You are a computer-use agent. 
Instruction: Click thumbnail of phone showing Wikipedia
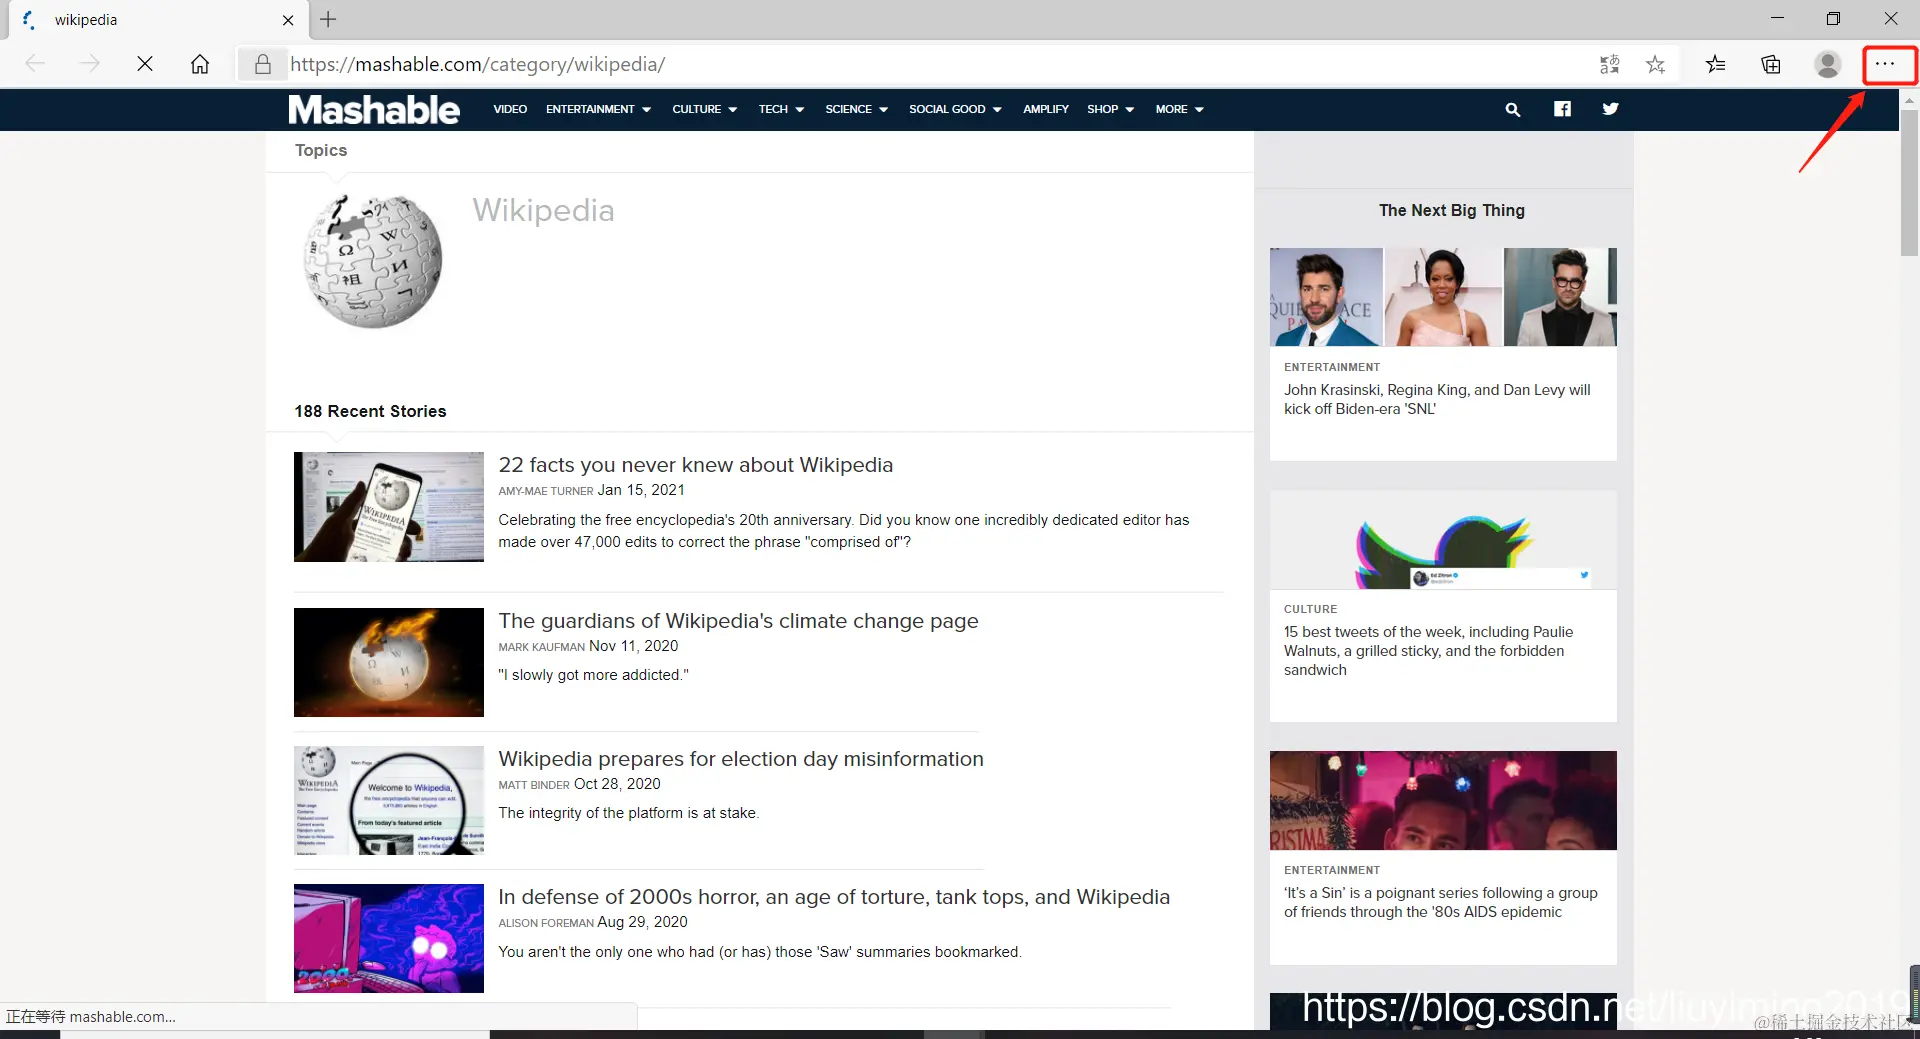click(x=389, y=507)
